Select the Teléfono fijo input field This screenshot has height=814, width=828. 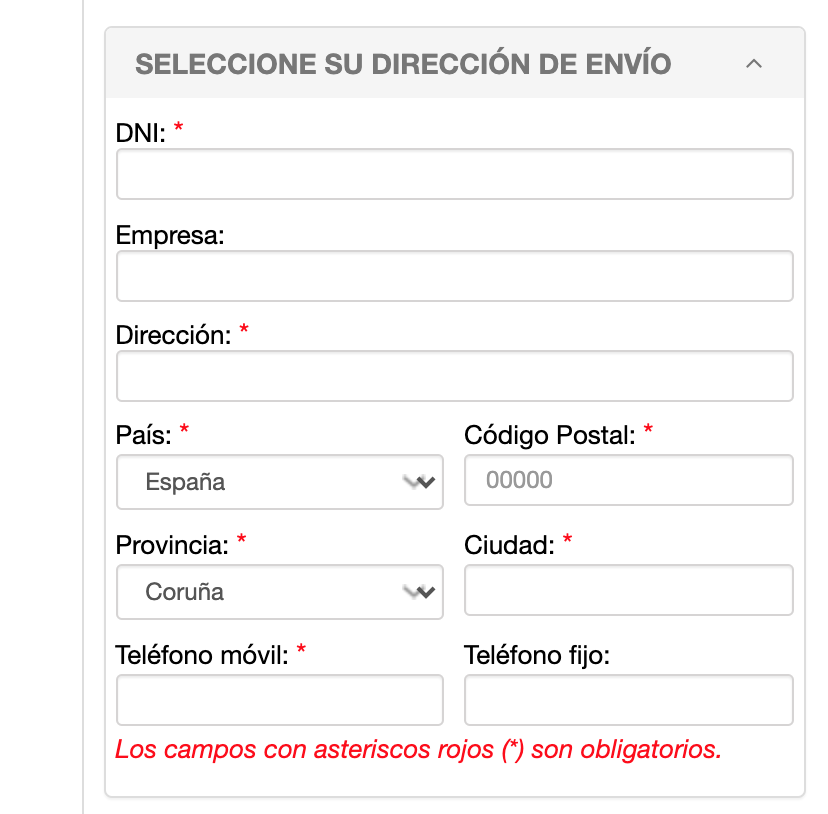coord(628,700)
